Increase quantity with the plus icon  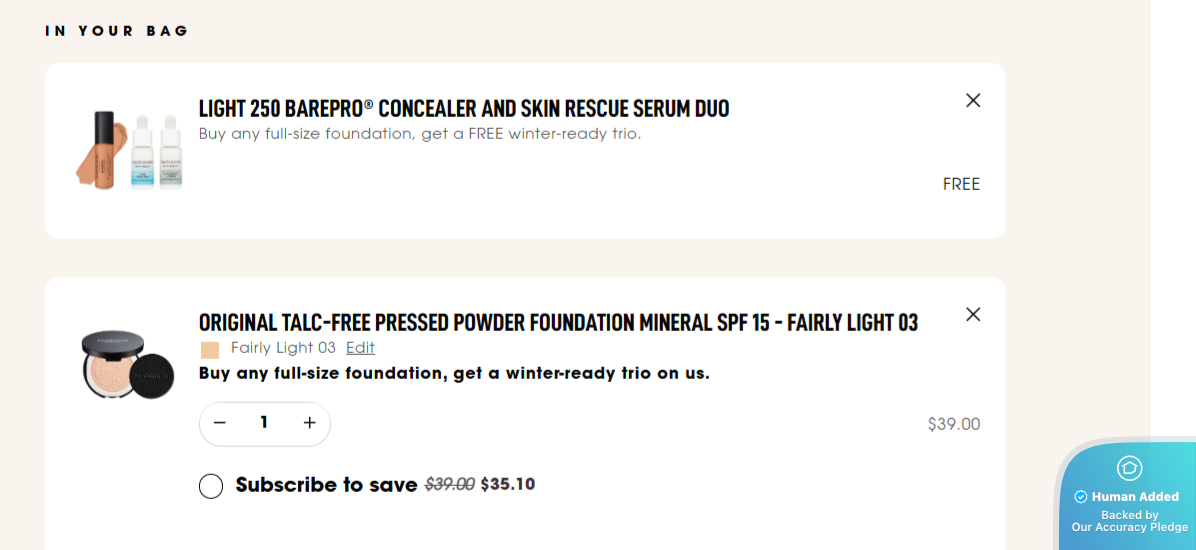310,423
